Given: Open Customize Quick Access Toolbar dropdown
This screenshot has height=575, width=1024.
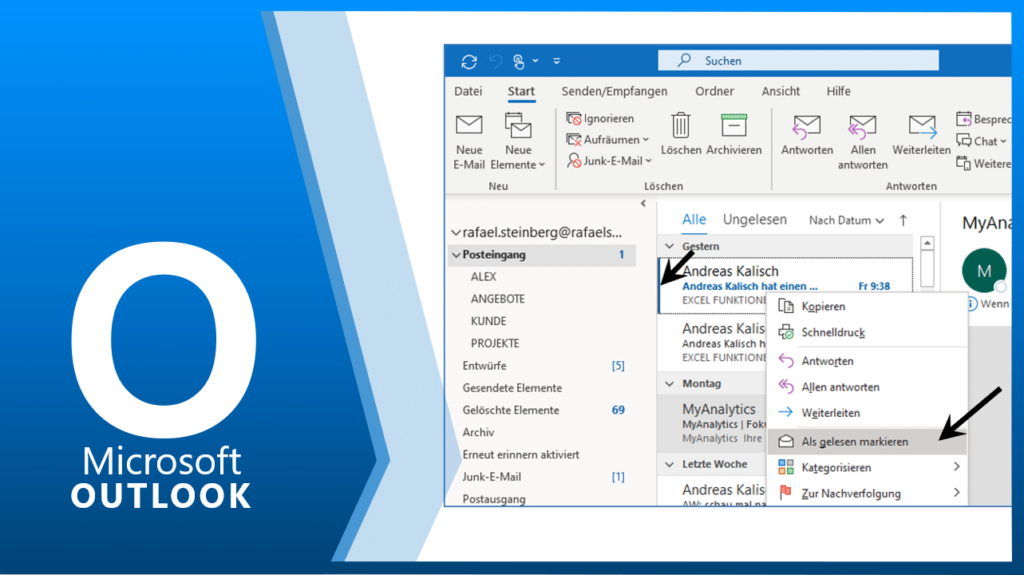Looking at the screenshot, I should click(556, 61).
